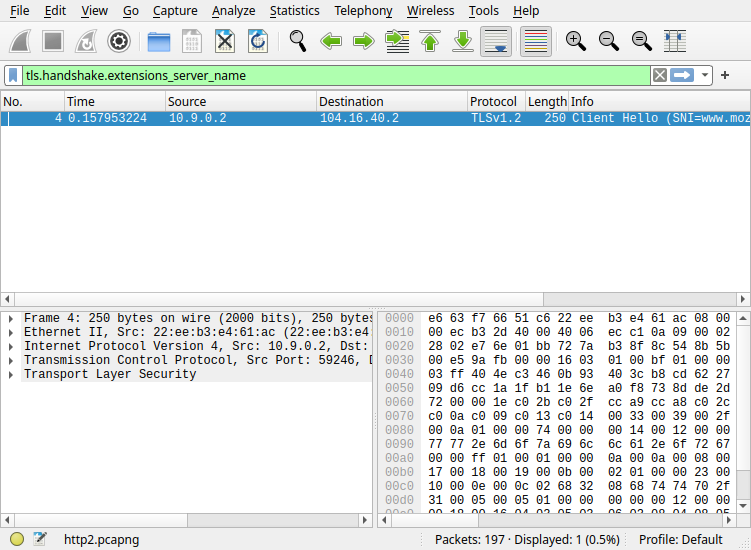The height and width of the screenshot is (550, 751).
Task: Reset text to normal size
Action: tap(642, 41)
